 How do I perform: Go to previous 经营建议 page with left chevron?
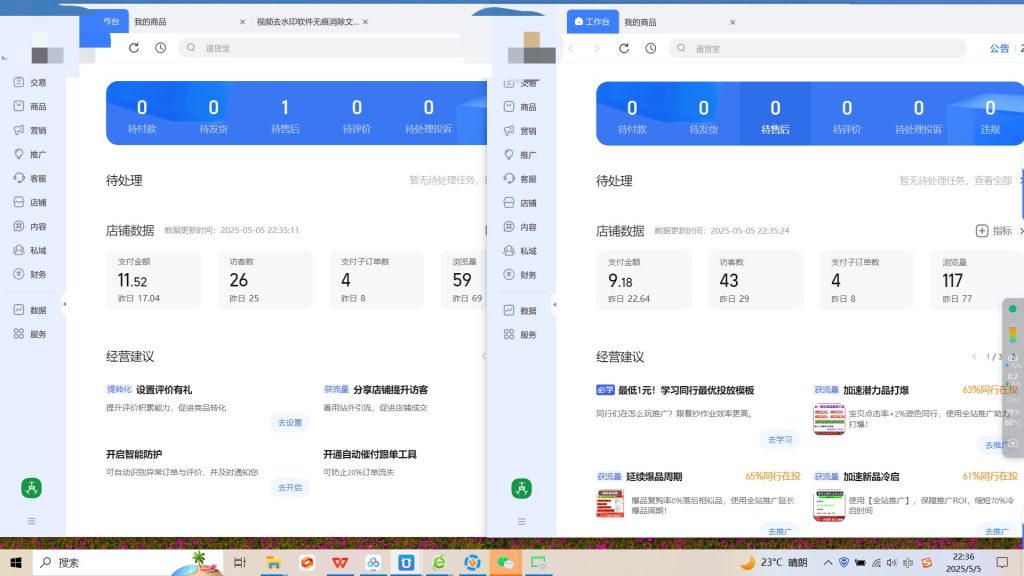coord(973,356)
